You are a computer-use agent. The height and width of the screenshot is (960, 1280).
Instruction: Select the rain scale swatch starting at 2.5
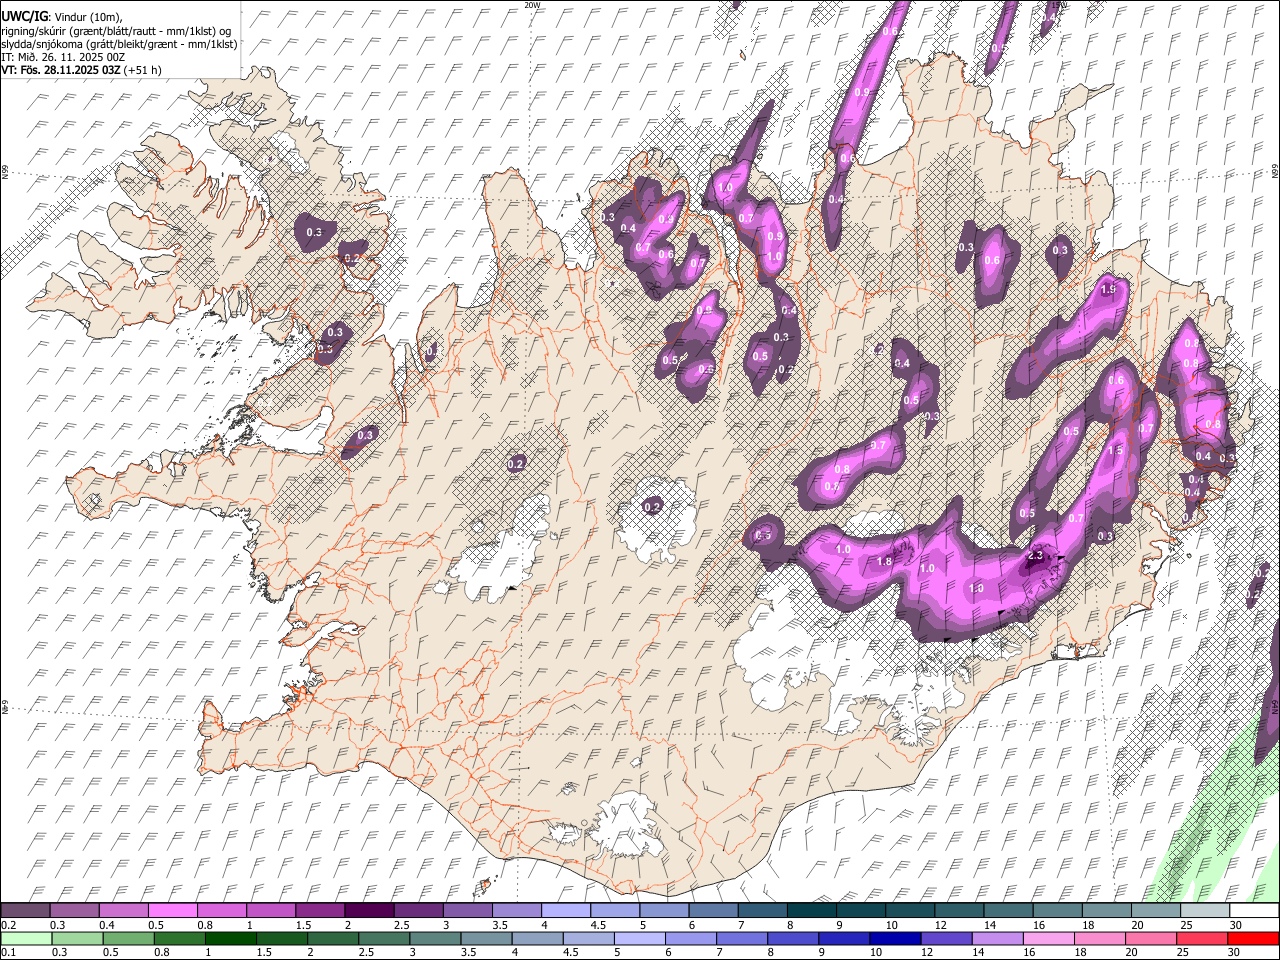tap(384, 938)
